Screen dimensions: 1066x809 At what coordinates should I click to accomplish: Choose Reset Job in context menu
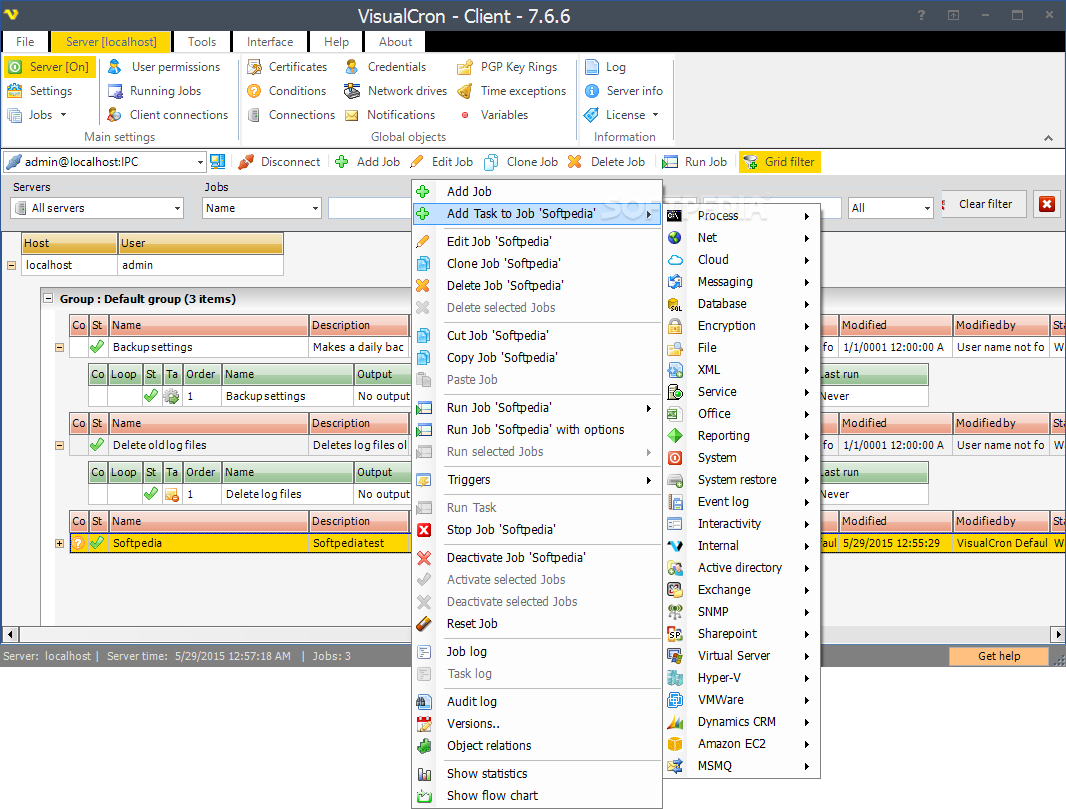coord(537,623)
